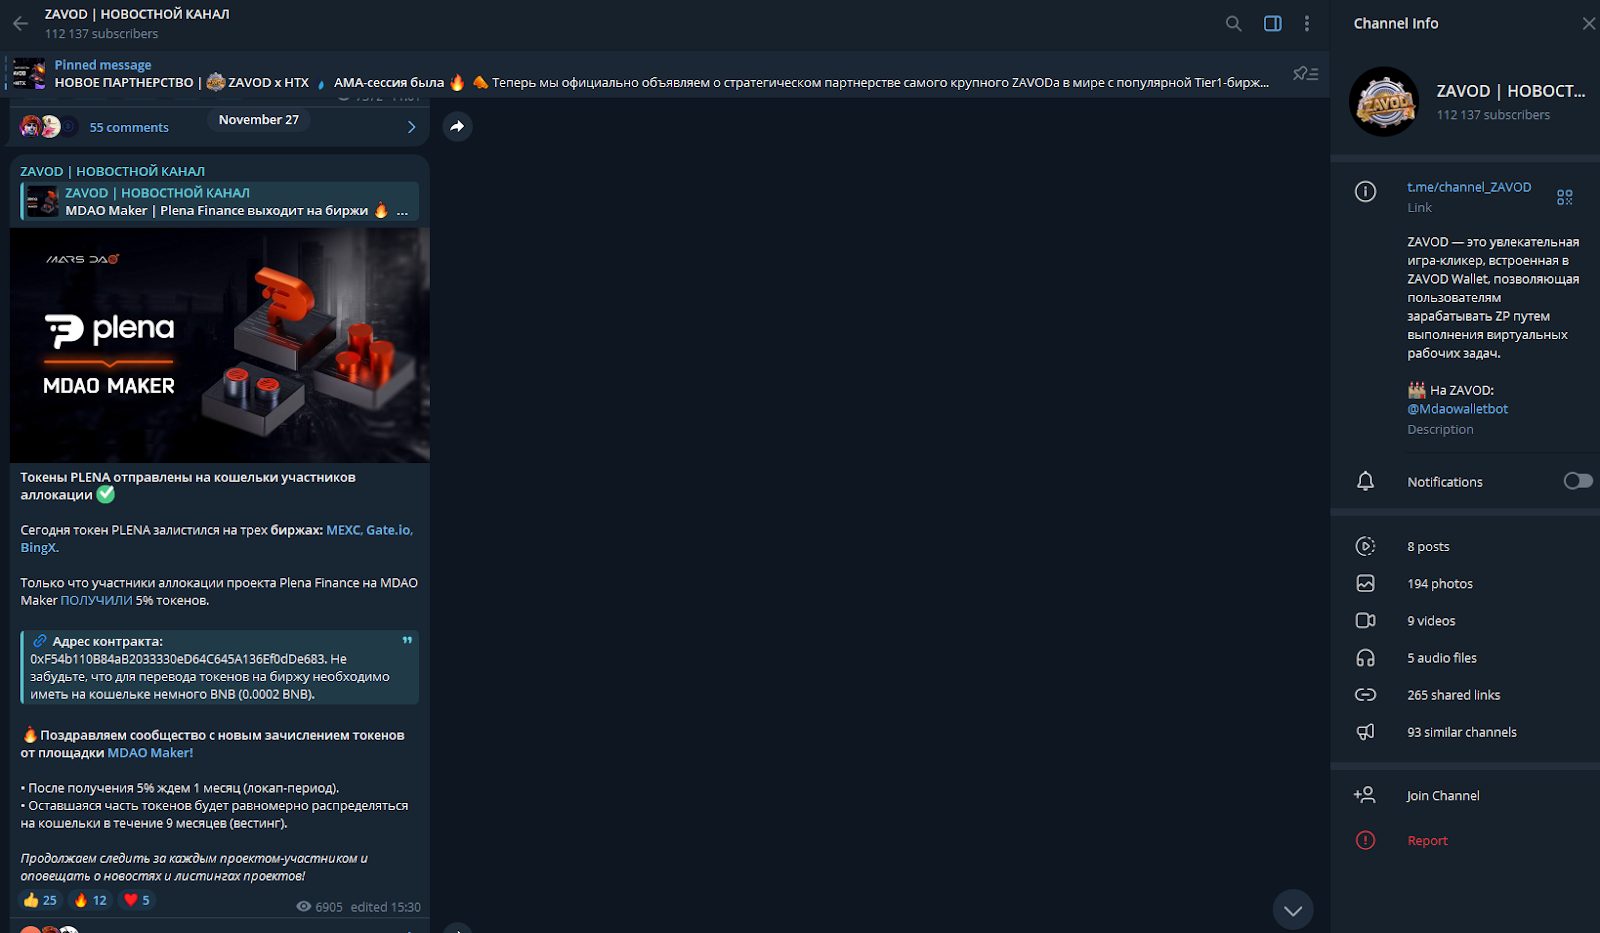Toggle channel Notifications switch
The image size is (1600, 933).
[x=1577, y=481]
